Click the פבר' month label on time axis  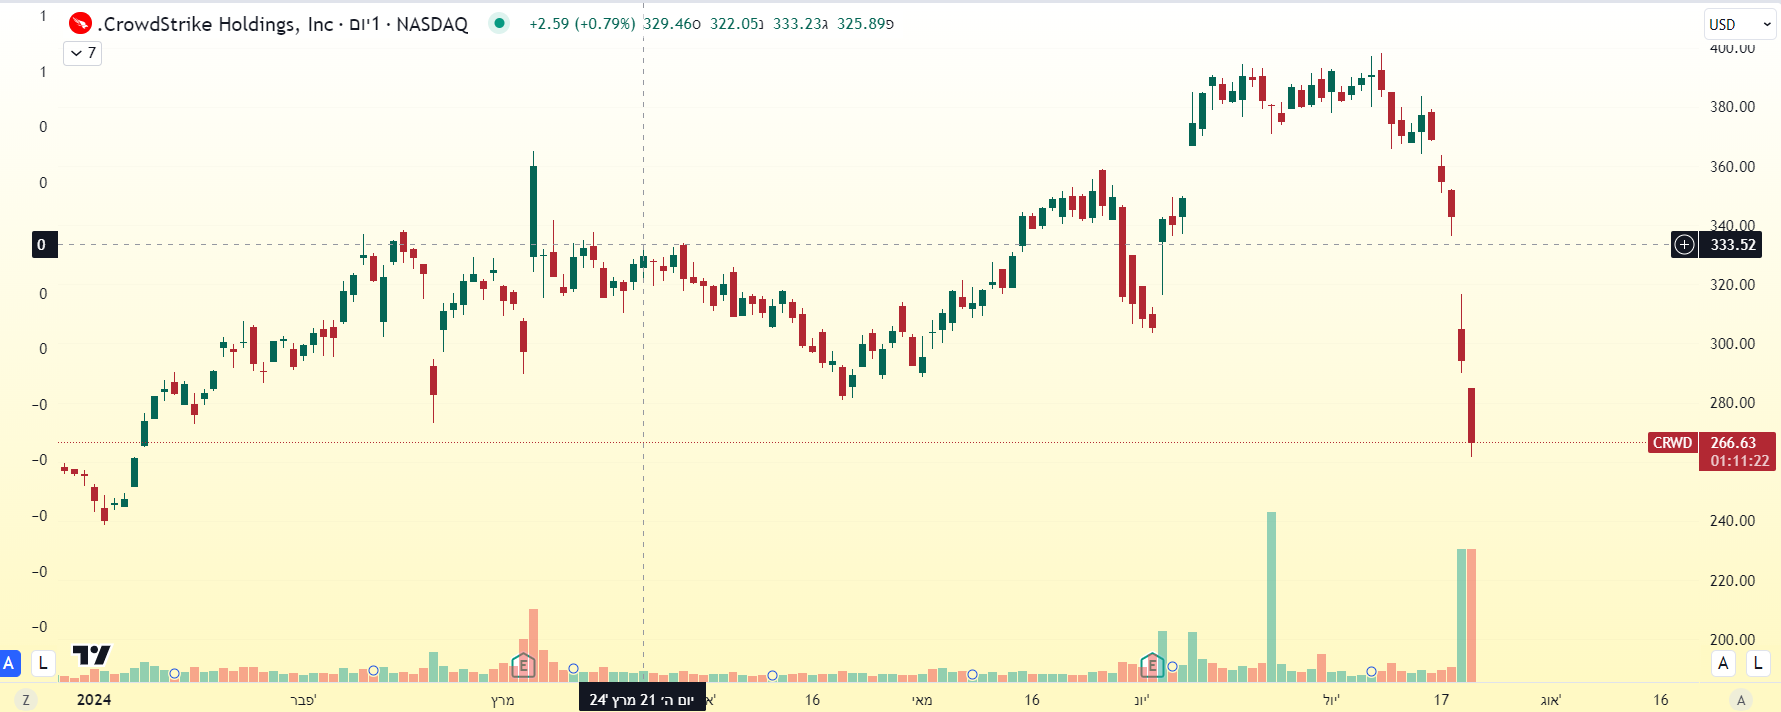click(303, 699)
